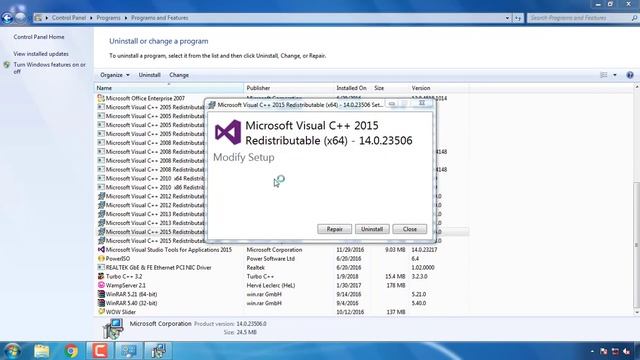Click Control Panel in address breadcrumb
640x360 pixels.
69,18
